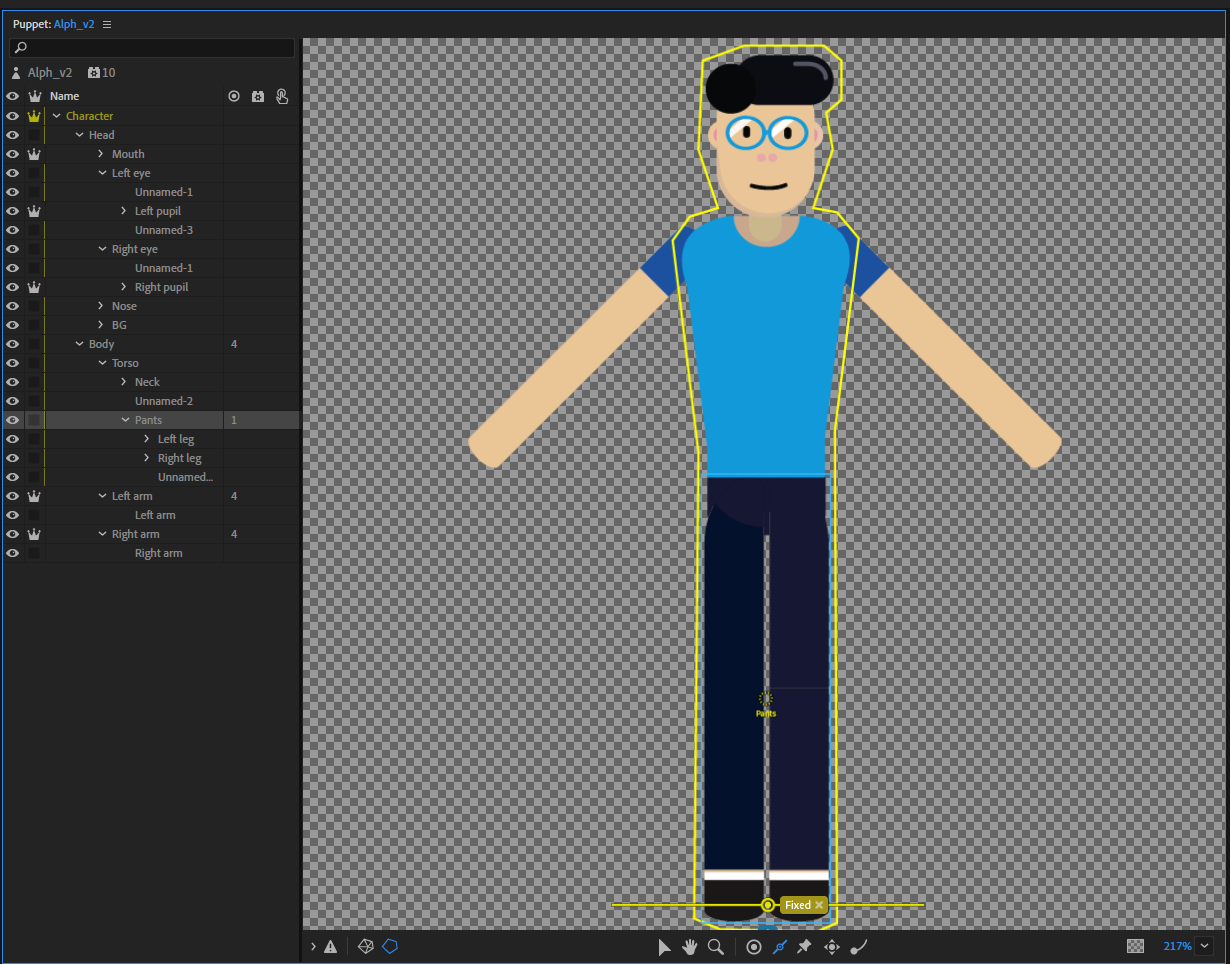Remove the Fixed tag on the handle
Viewport: 1230px width, 964px height.
point(820,904)
